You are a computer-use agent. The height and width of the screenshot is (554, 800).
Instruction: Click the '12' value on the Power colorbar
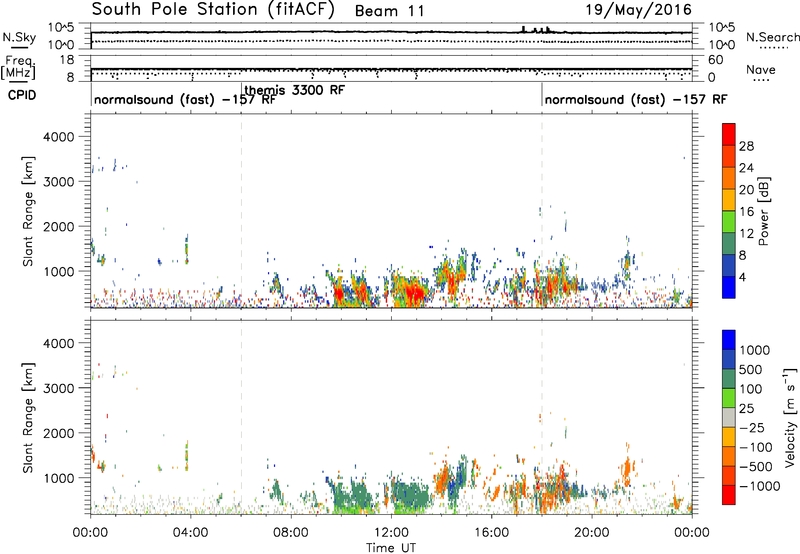coord(746,234)
